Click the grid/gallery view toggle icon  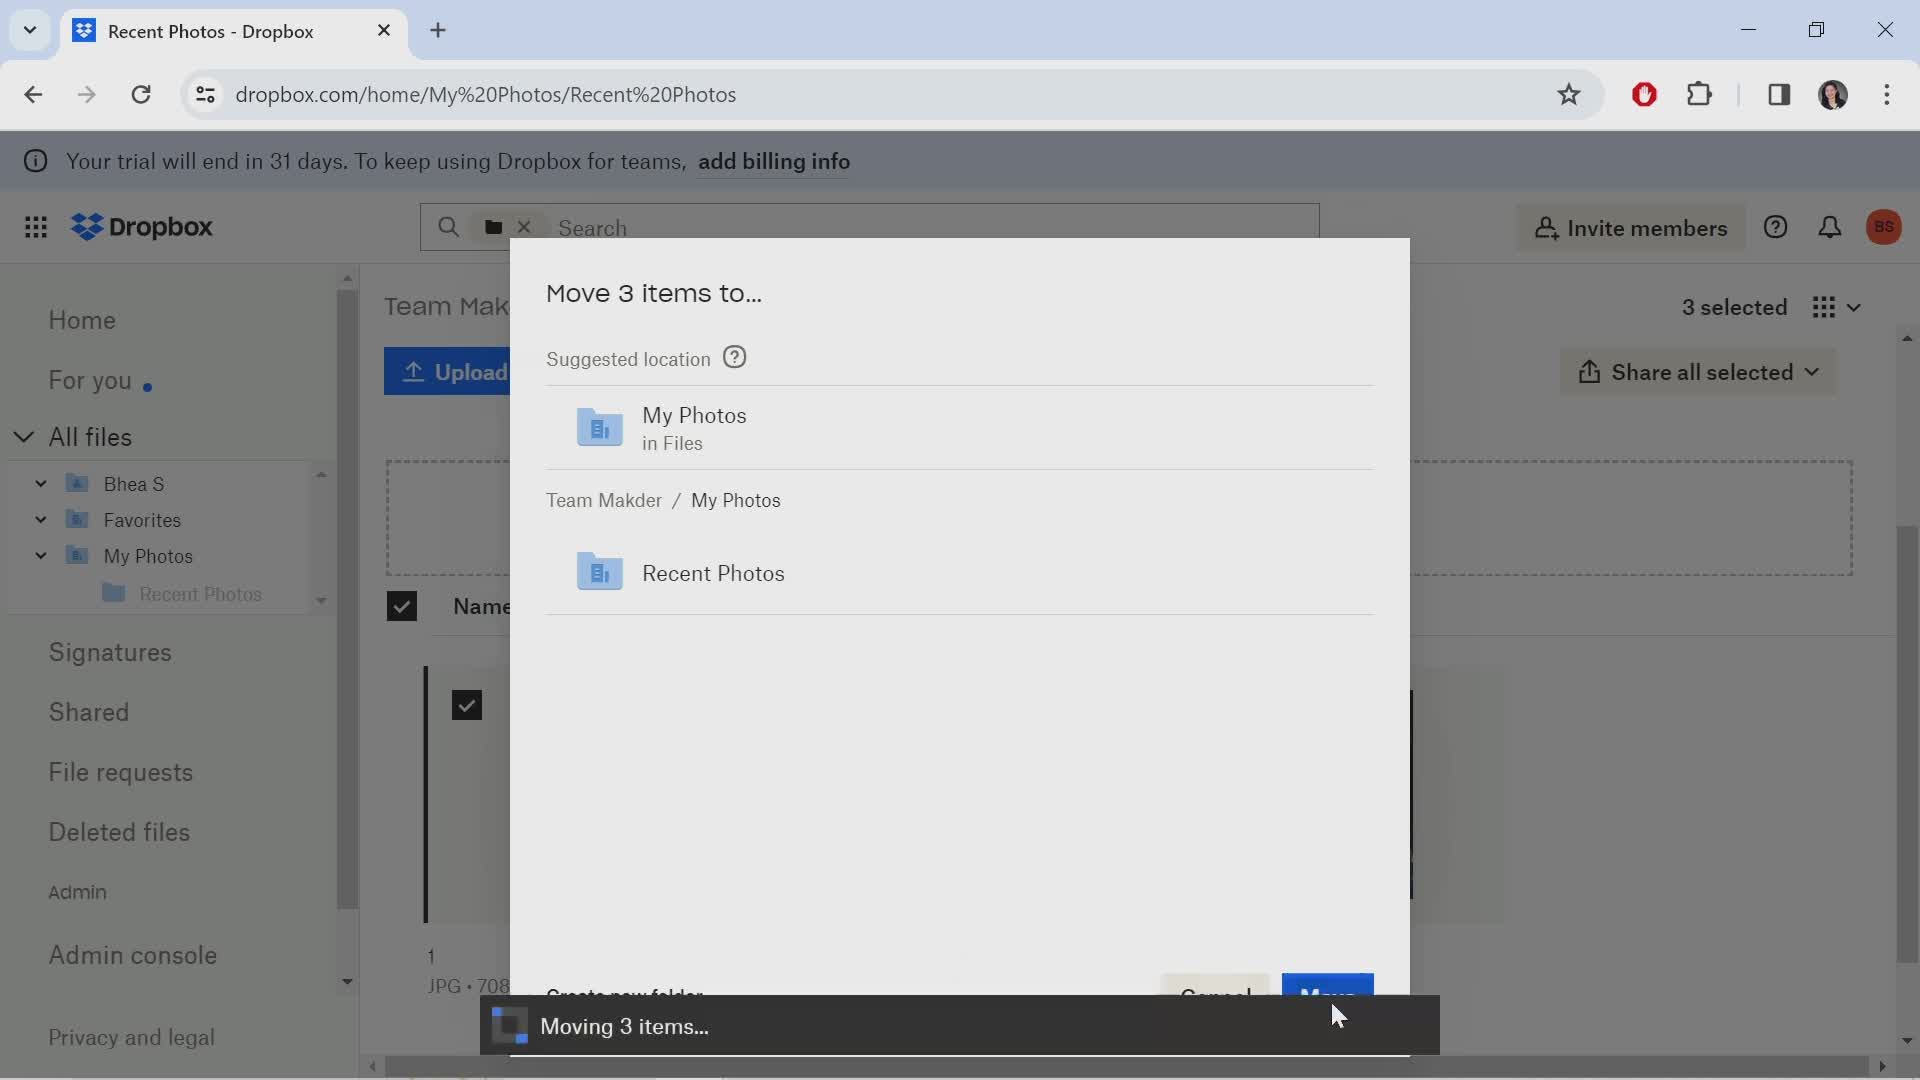[x=1825, y=307]
